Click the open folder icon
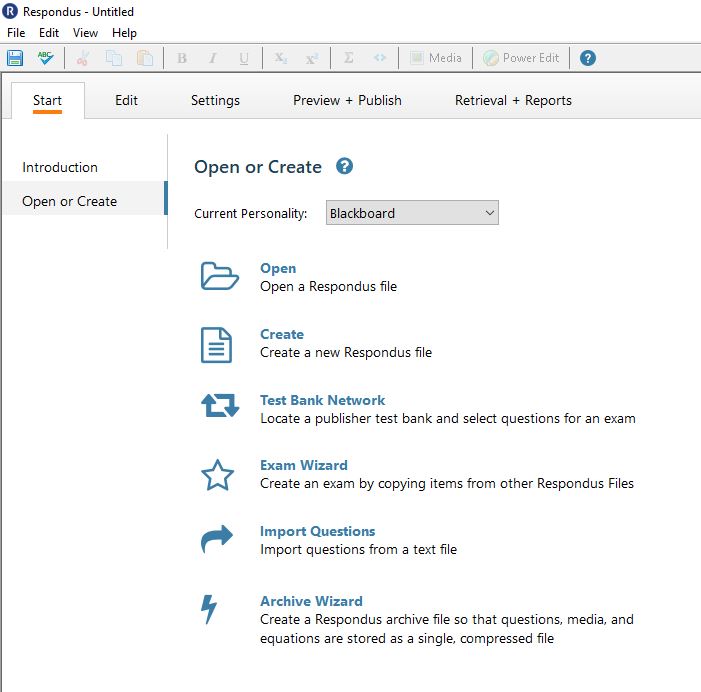Screen dimensions: 701x692 point(219,276)
